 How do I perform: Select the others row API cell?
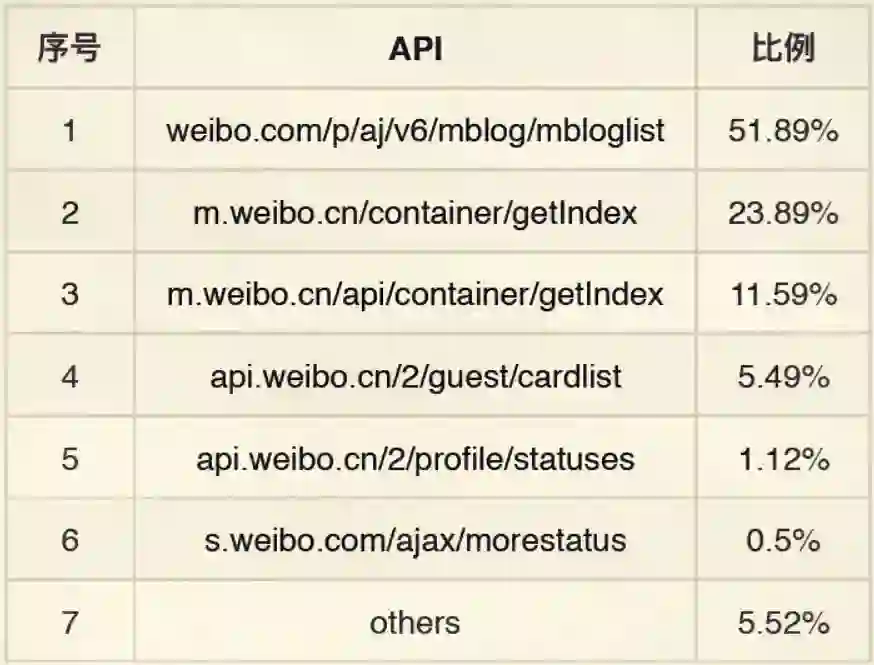(x=415, y=623)
